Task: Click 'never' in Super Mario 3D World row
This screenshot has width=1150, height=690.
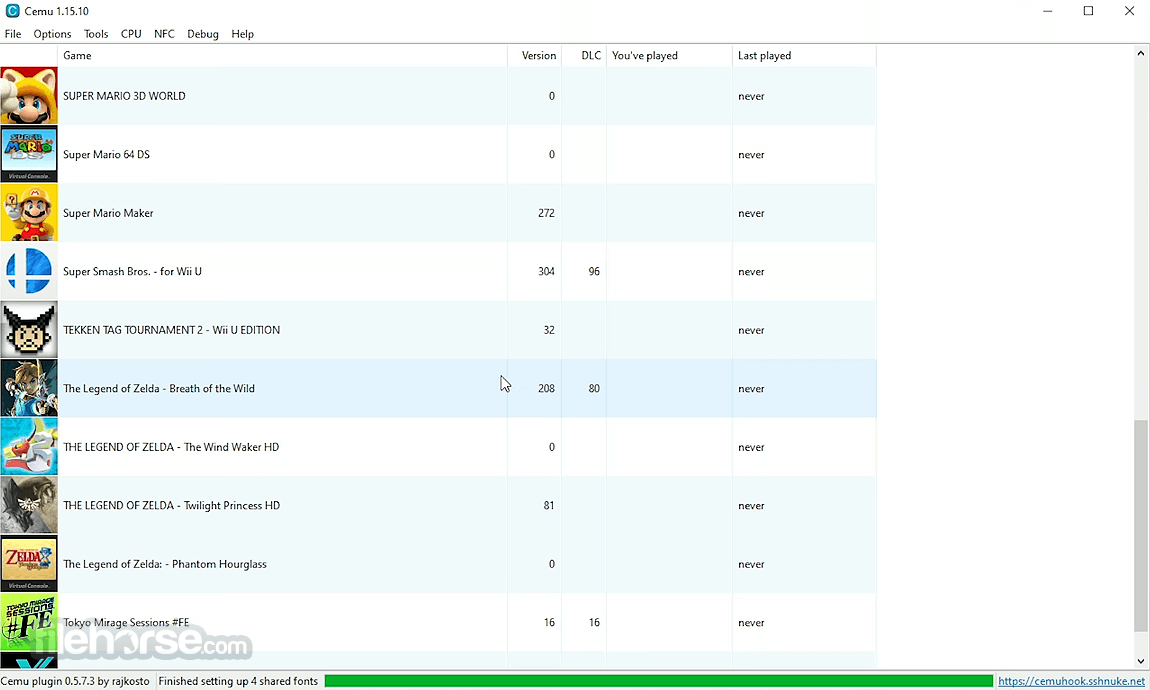Action: tap(751, 96)
